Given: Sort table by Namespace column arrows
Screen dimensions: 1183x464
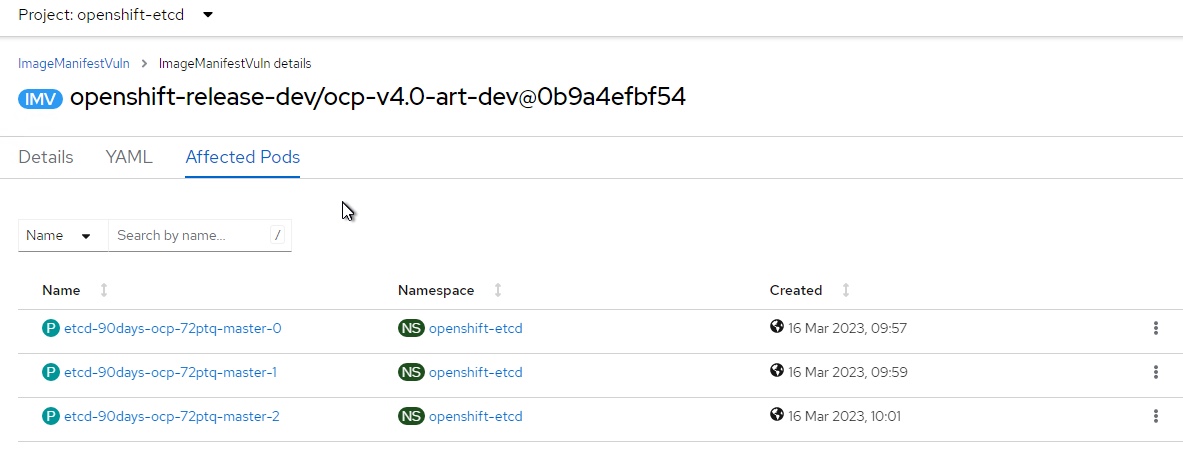Looking at the screenshot, I should coord(498,290).
